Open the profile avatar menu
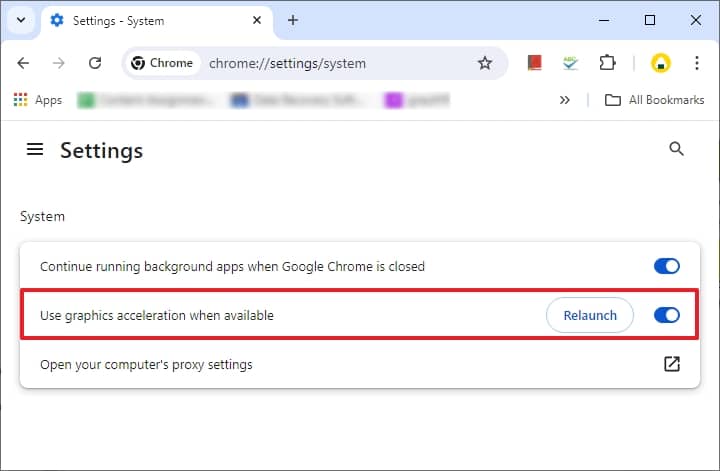720x471 pixels. (661, 63)
